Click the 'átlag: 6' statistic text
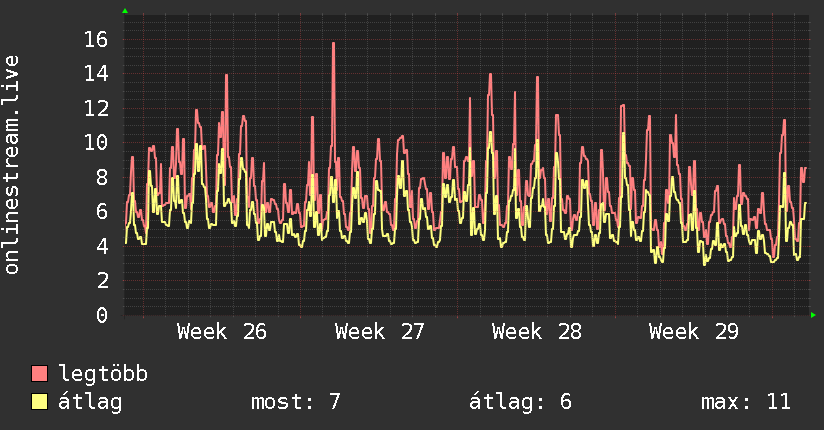Viewport: 824px width, 430px height. (520, 402)
